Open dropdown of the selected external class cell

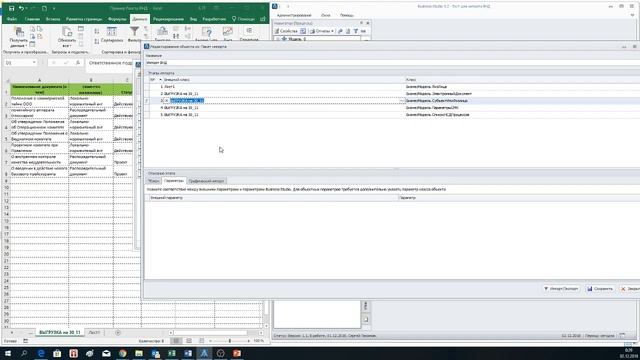click(x=402, y=100)
